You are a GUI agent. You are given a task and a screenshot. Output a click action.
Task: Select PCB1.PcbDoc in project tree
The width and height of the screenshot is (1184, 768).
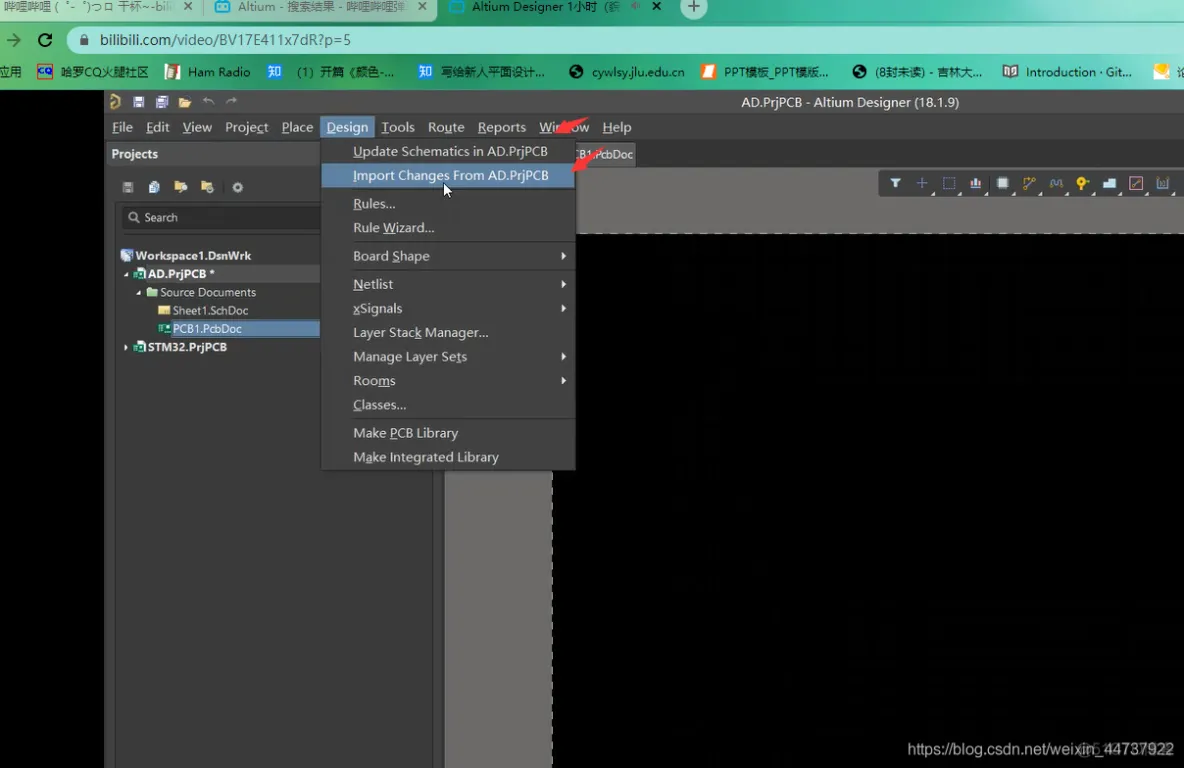(207, 328)
